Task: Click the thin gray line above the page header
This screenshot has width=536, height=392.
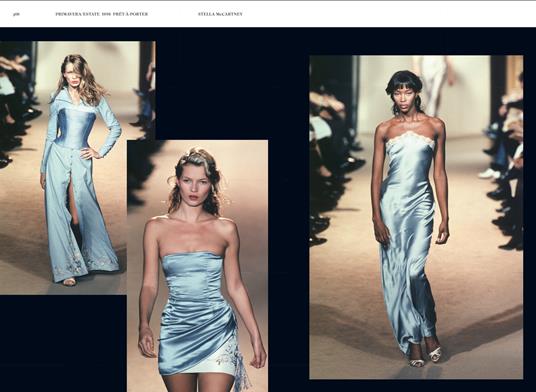Action: pos(268,1)
